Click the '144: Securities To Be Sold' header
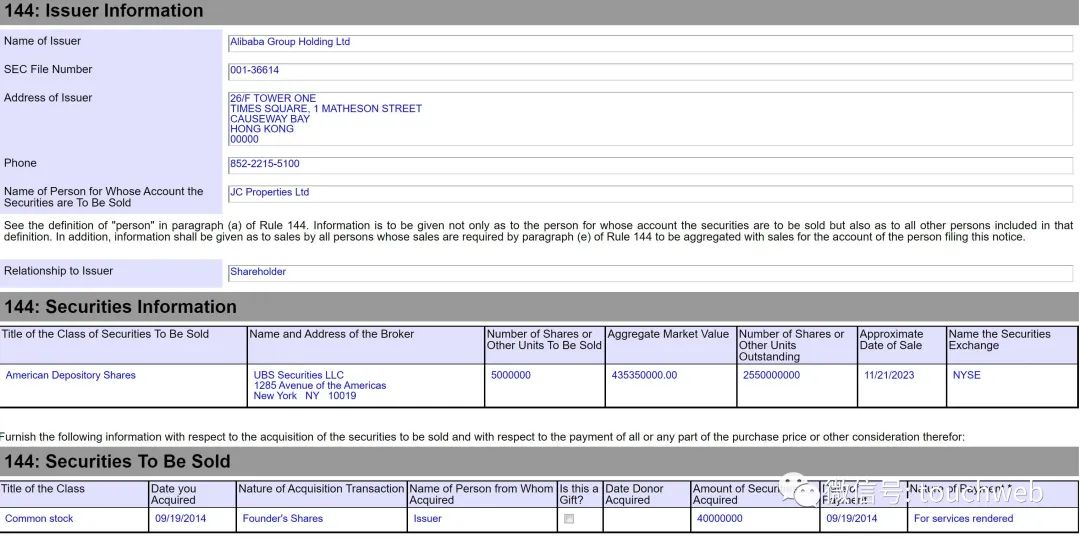Viewport: 1080px width, 540px height. pos(540,461)
